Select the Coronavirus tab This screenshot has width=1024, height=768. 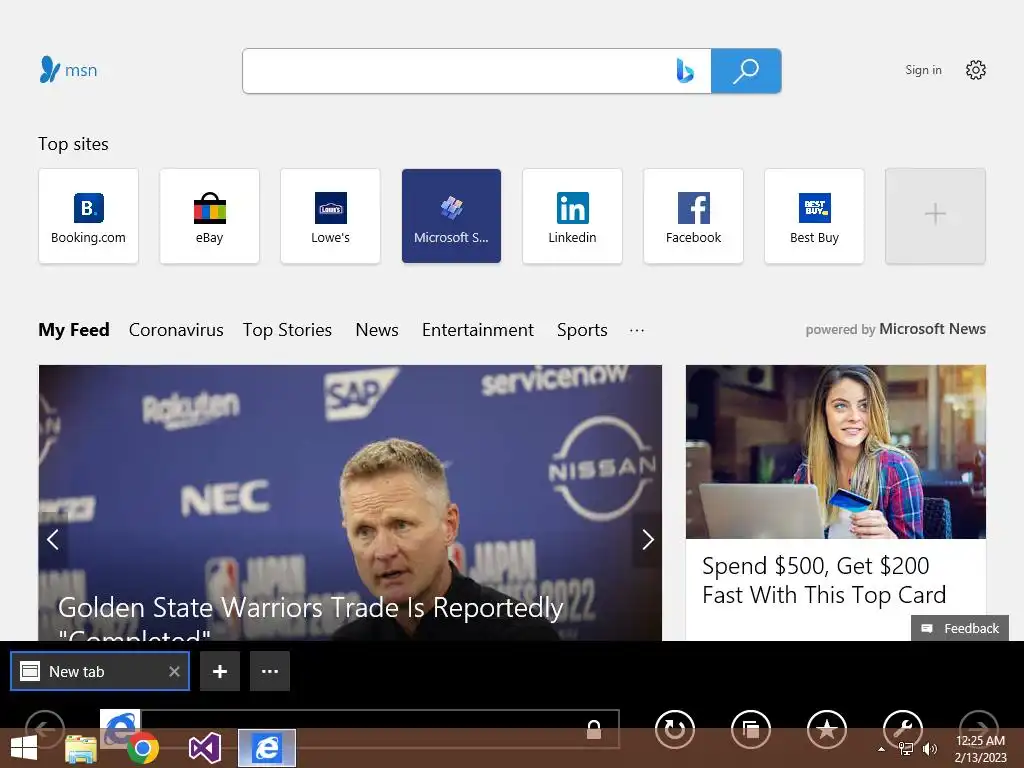tap(176, 330)
